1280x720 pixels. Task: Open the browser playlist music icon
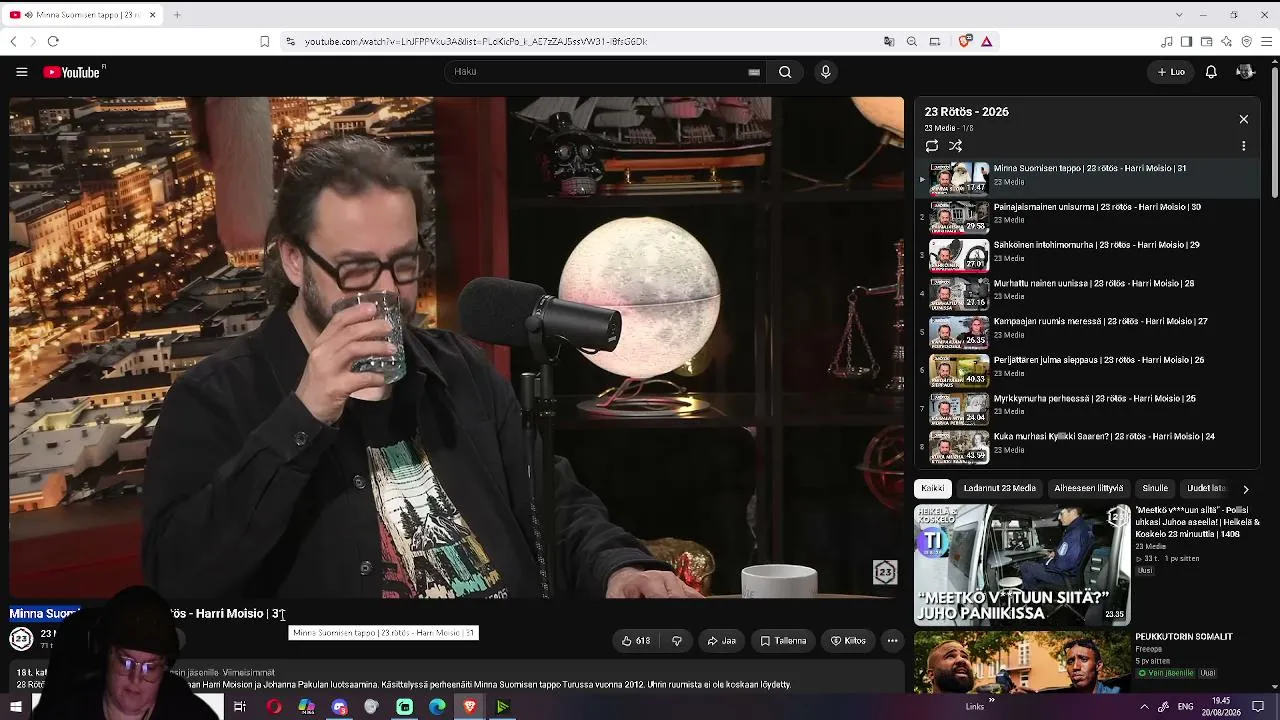click(x=1166, y=41)
